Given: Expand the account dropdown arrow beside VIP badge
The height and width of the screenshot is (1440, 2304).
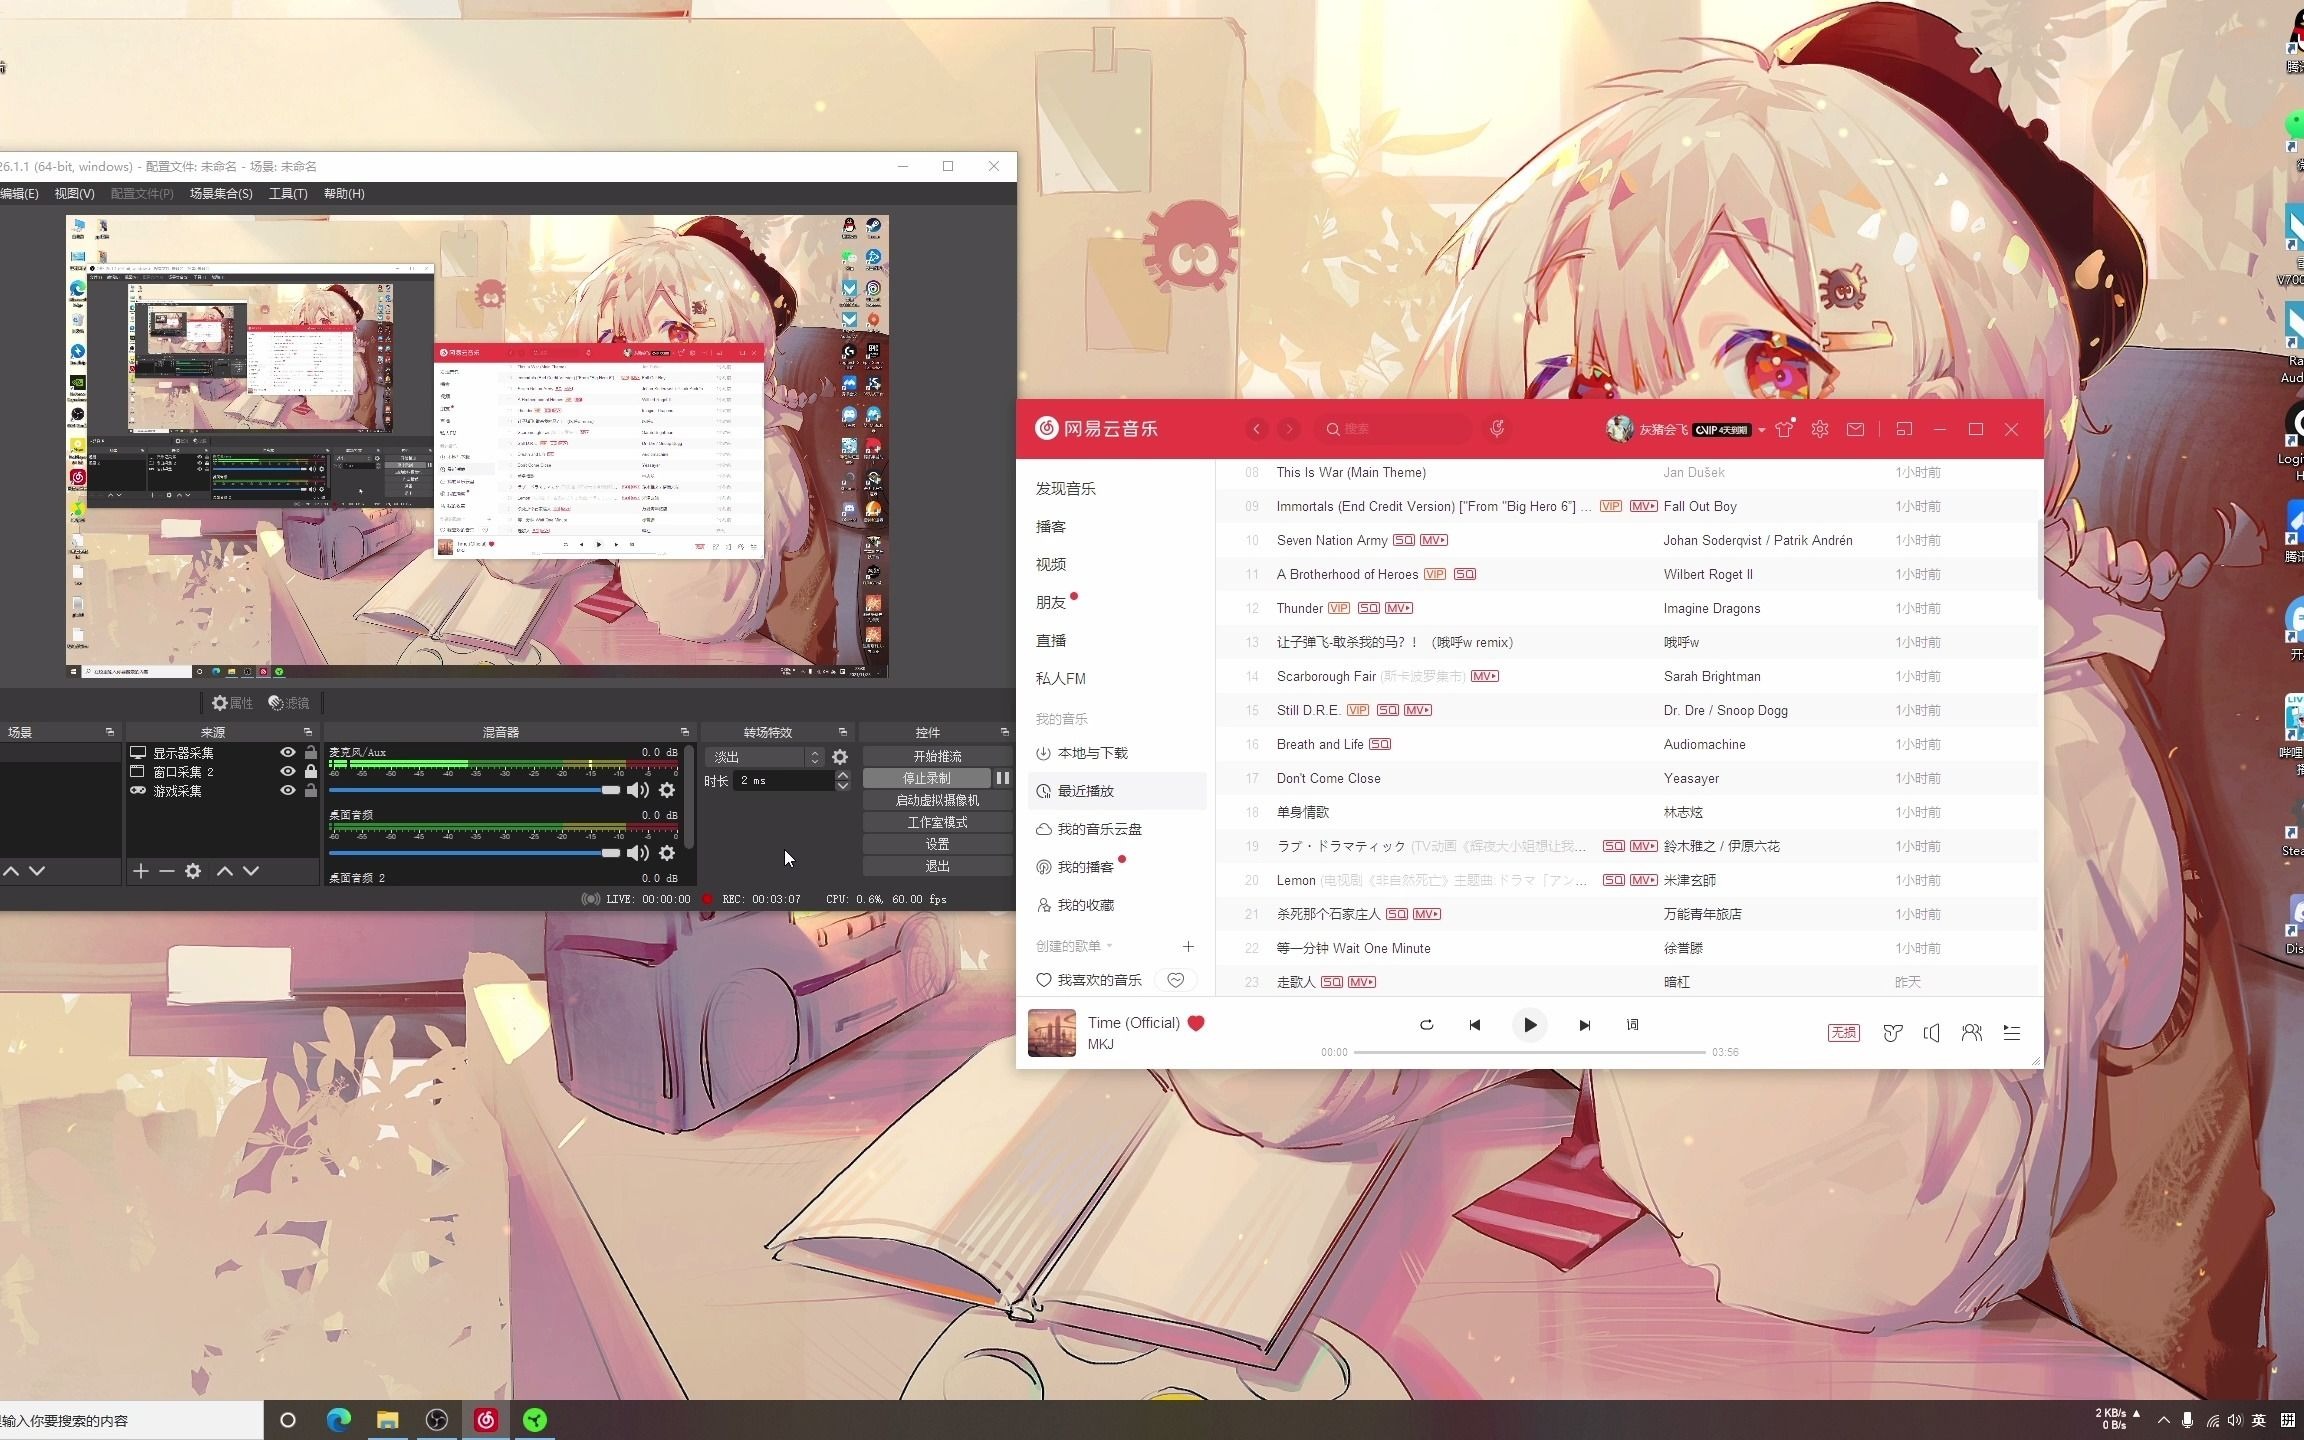Looking at the screenshot, I should coord(1762,430).
